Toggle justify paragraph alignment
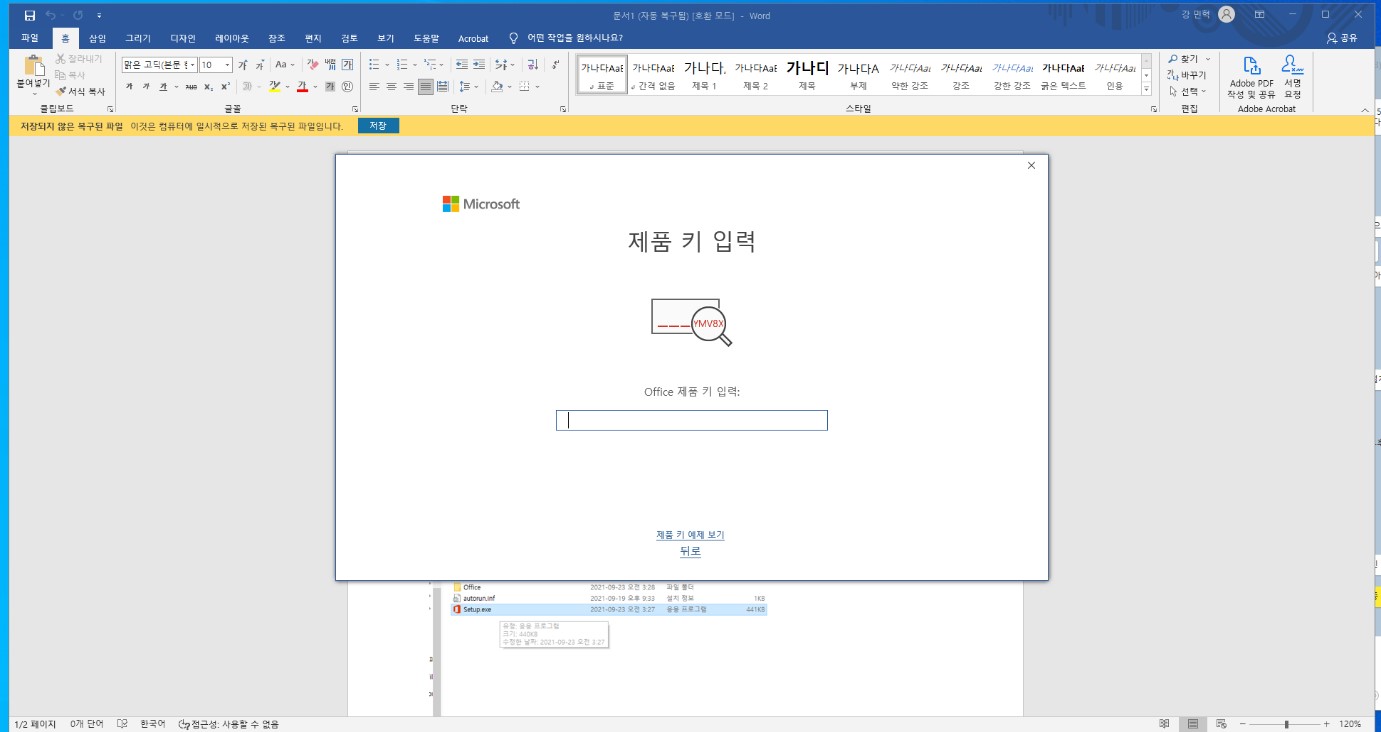 [426, 87]
